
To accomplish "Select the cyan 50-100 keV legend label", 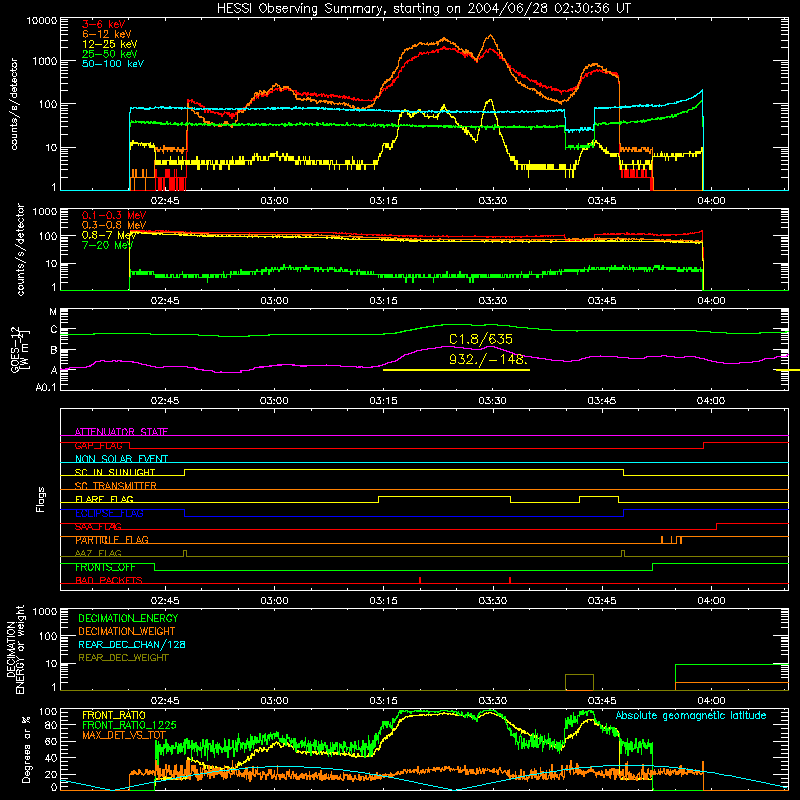I will pyautogui.click(x=113, y=64).
